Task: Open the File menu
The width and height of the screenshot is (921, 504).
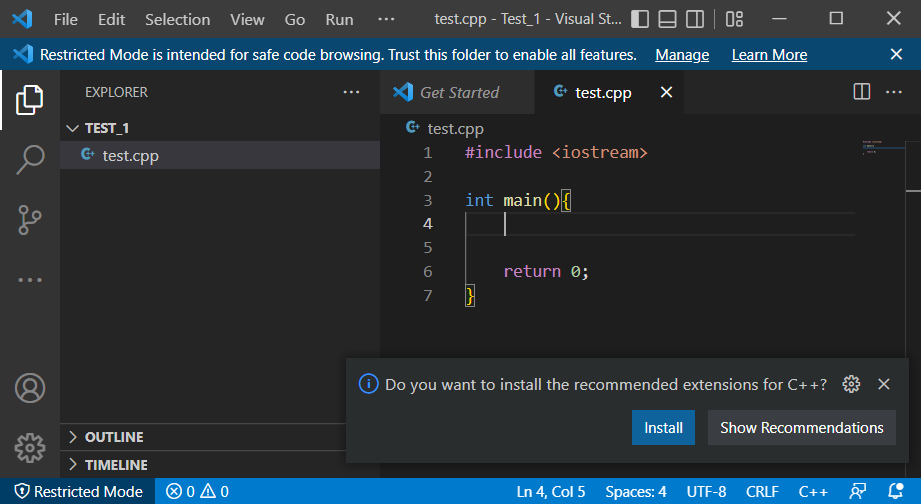Action: coord(66,19)
